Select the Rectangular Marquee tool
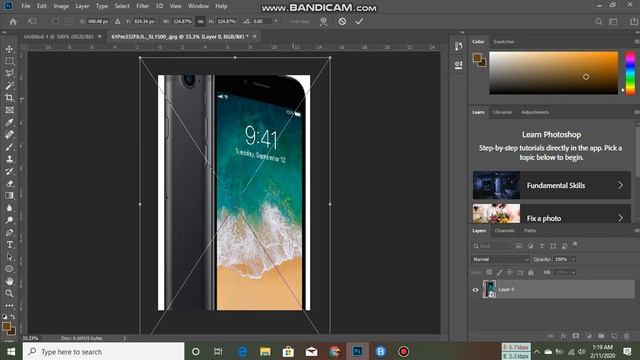The height and width of the screenshot is (360, 640). 9,61
